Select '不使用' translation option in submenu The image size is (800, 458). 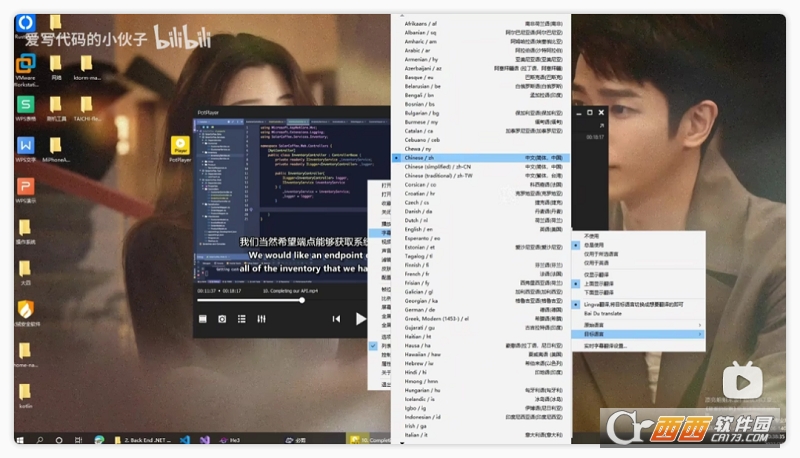click(x=638, y=236)
